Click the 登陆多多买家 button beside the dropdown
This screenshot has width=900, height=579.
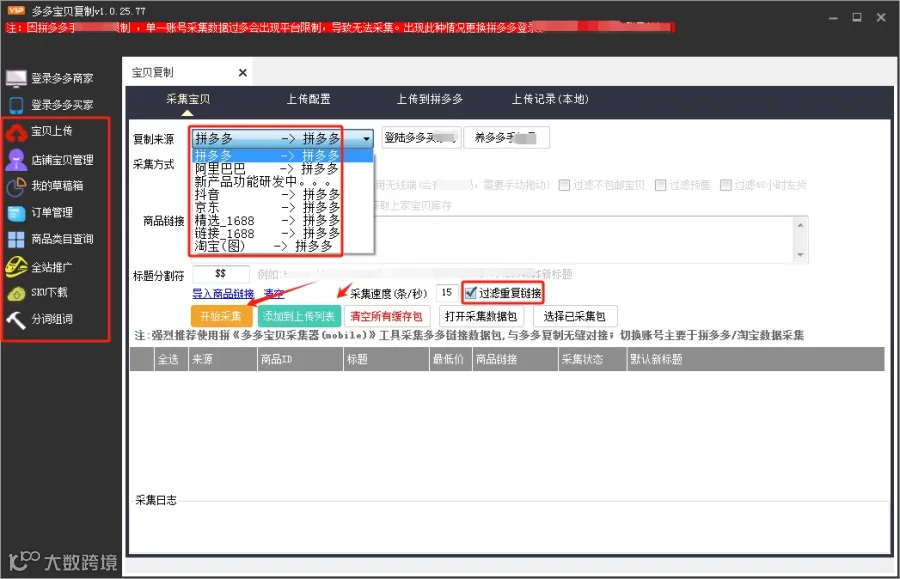coord(421,138)
